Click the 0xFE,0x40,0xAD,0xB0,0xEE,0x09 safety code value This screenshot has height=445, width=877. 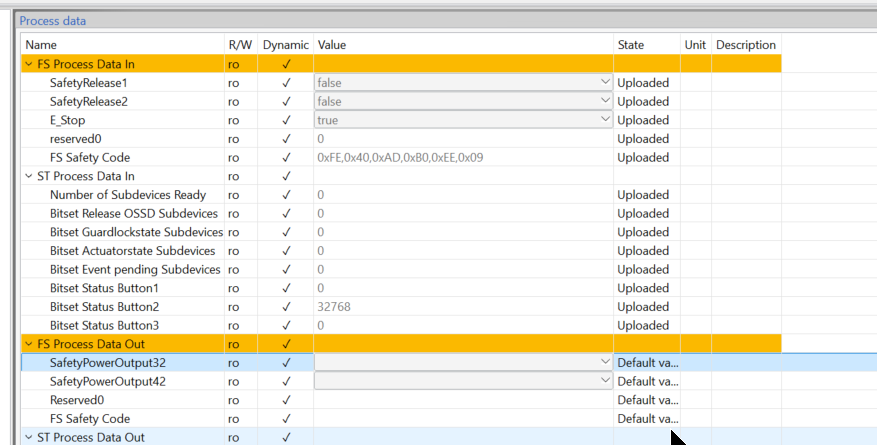(x=400, y=158)
